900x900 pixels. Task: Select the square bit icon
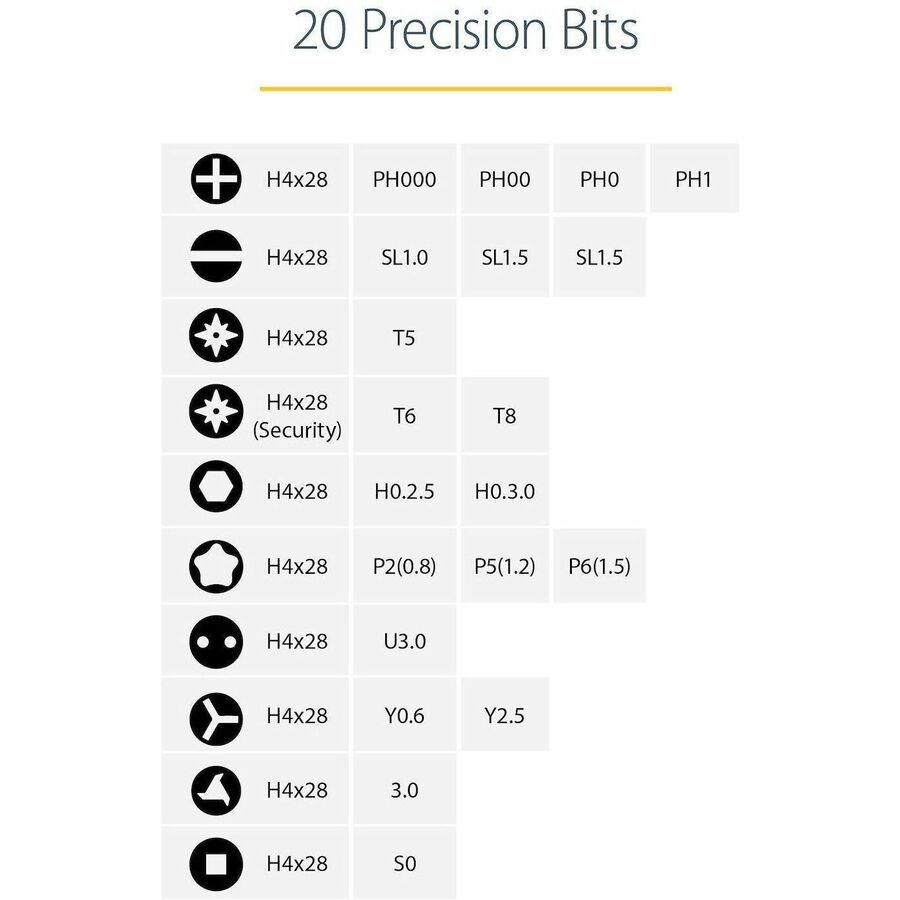click(216, 863)
